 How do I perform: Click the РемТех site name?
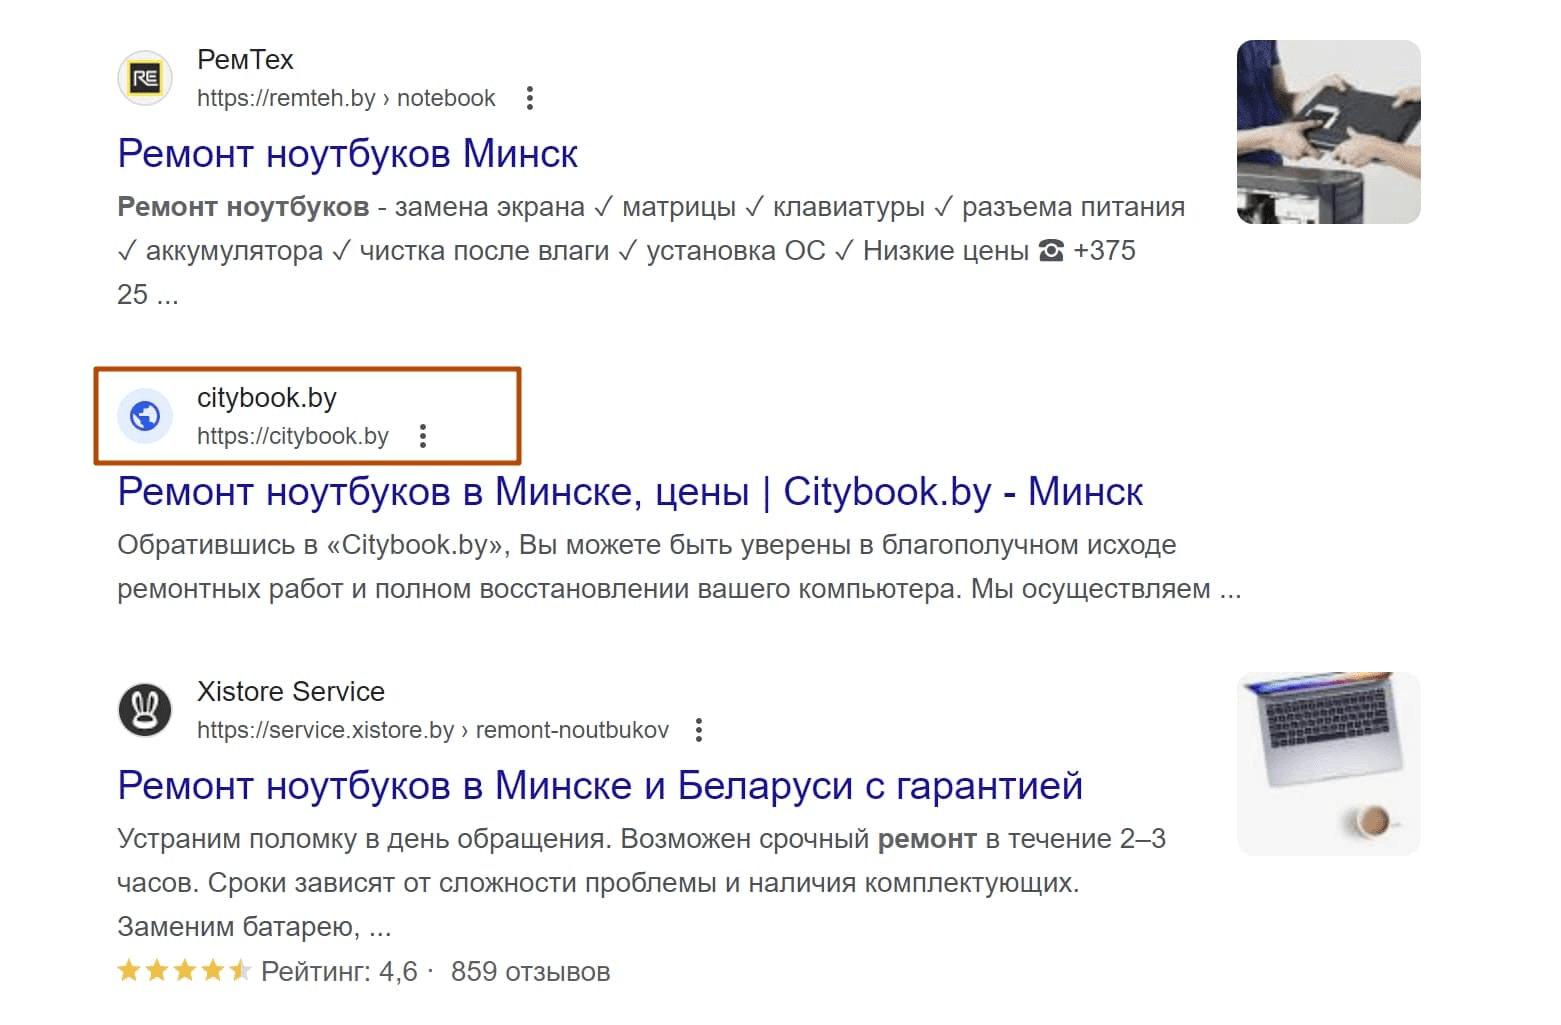245,60
